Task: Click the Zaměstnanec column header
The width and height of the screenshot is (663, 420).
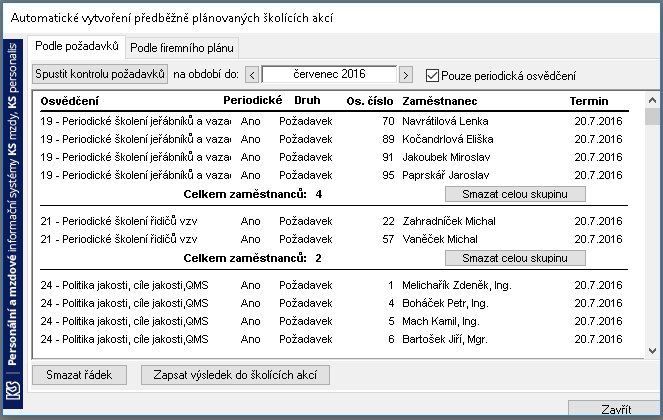Action: [x=440, y=101]
